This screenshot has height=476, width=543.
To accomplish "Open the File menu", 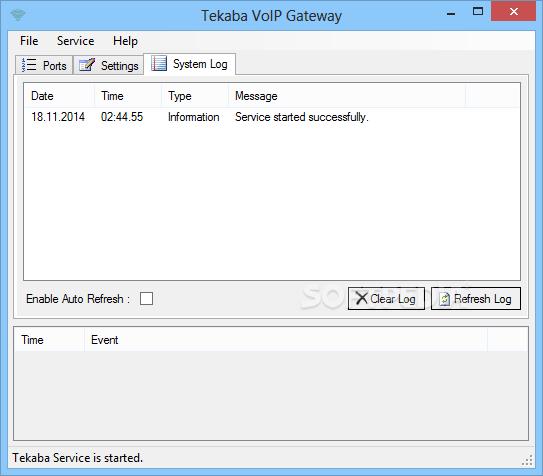I will point(29,41).
